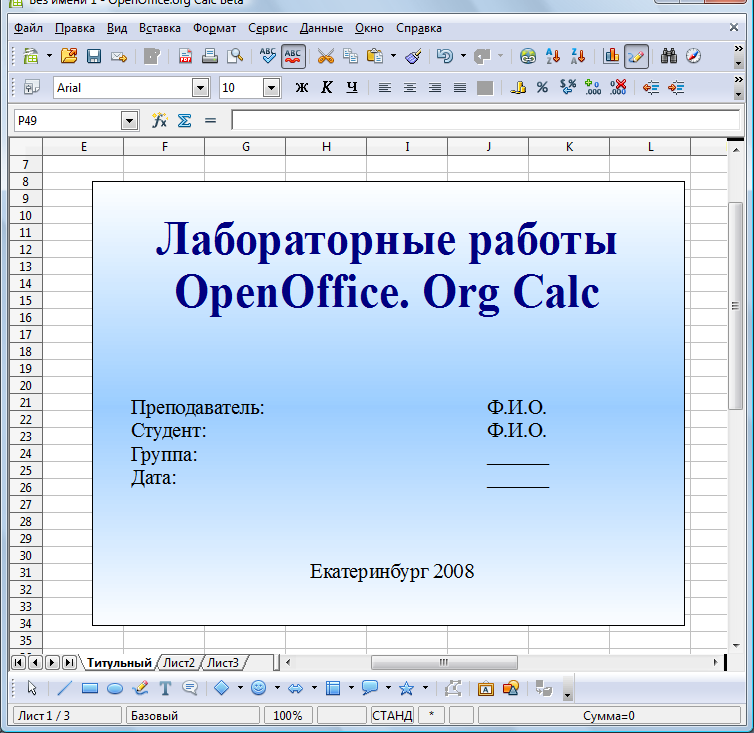Open the Файл menu
754x733 pixels.
click(x=28, y=28)
